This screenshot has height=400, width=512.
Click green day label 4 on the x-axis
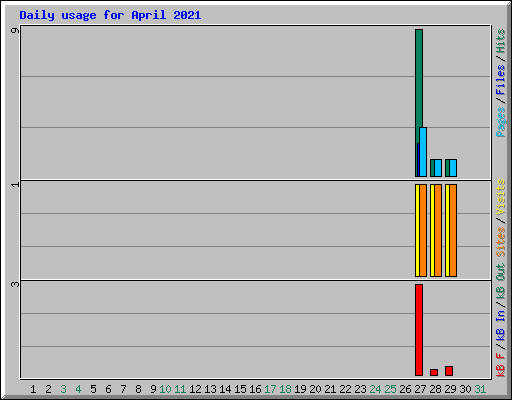(x=78, y=389)
